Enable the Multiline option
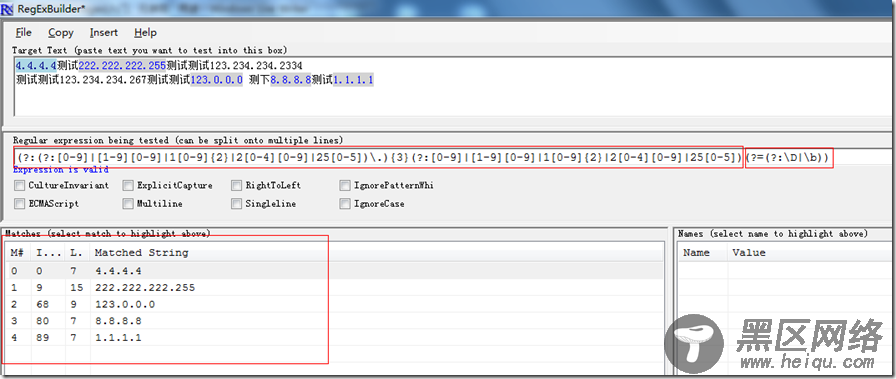The width and height of the screenshot is (896, 379). 128,204
